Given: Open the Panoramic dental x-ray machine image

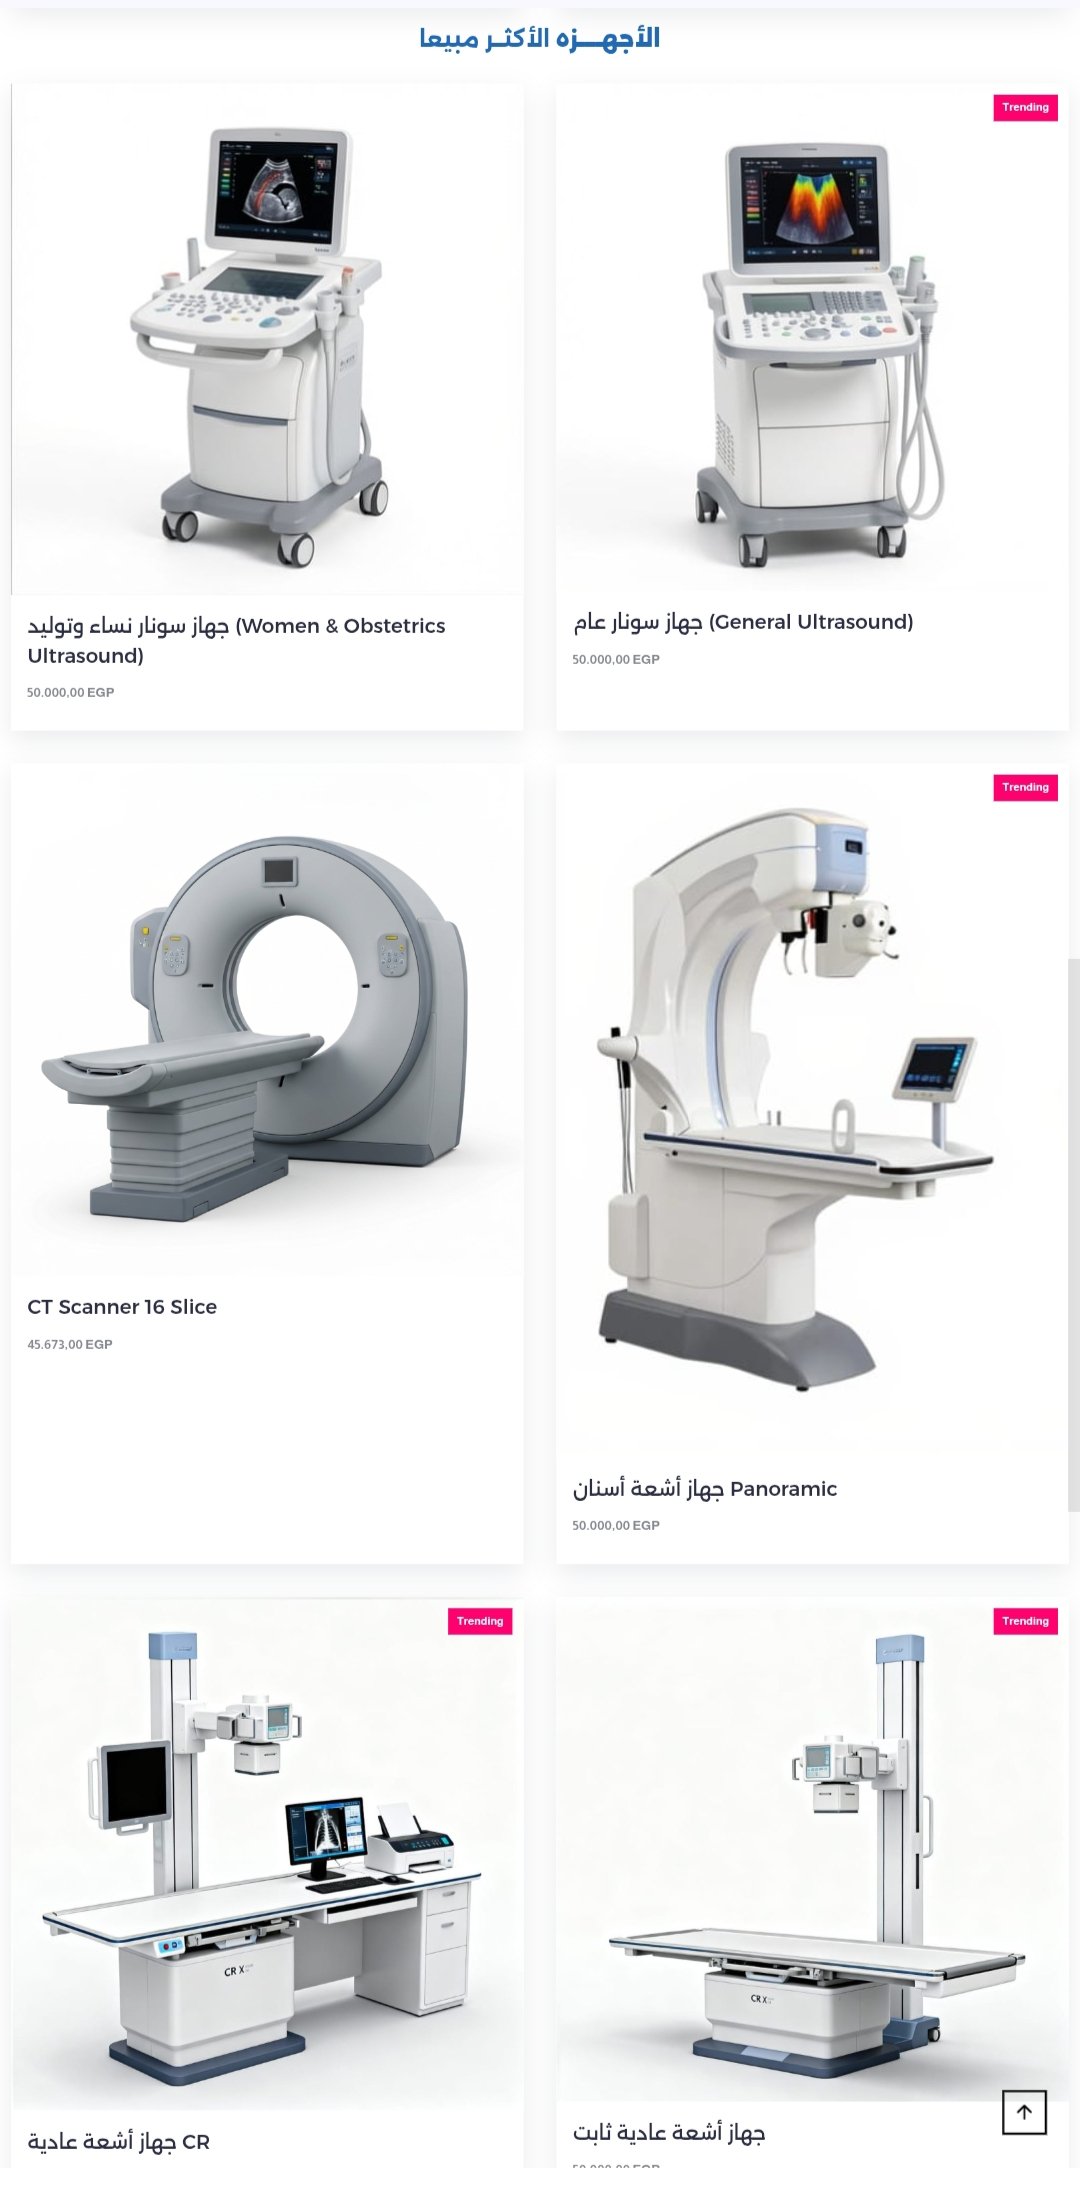Looking at the screenshot, I should click(x=812, y=1111).
